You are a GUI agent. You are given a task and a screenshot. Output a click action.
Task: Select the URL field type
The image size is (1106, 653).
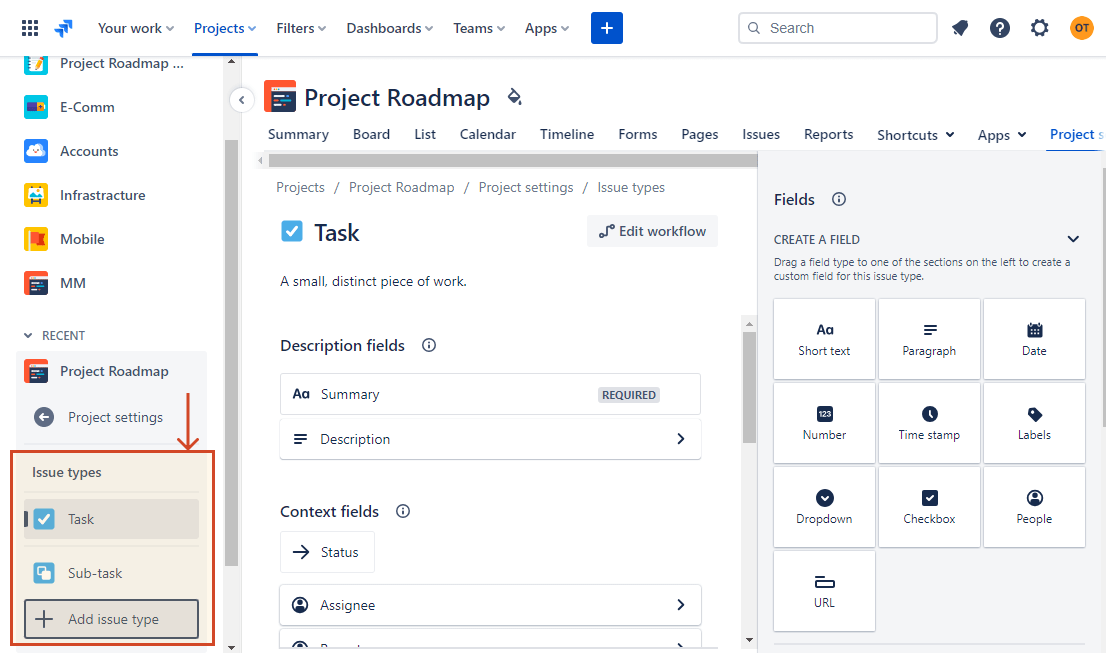point(824,590)
